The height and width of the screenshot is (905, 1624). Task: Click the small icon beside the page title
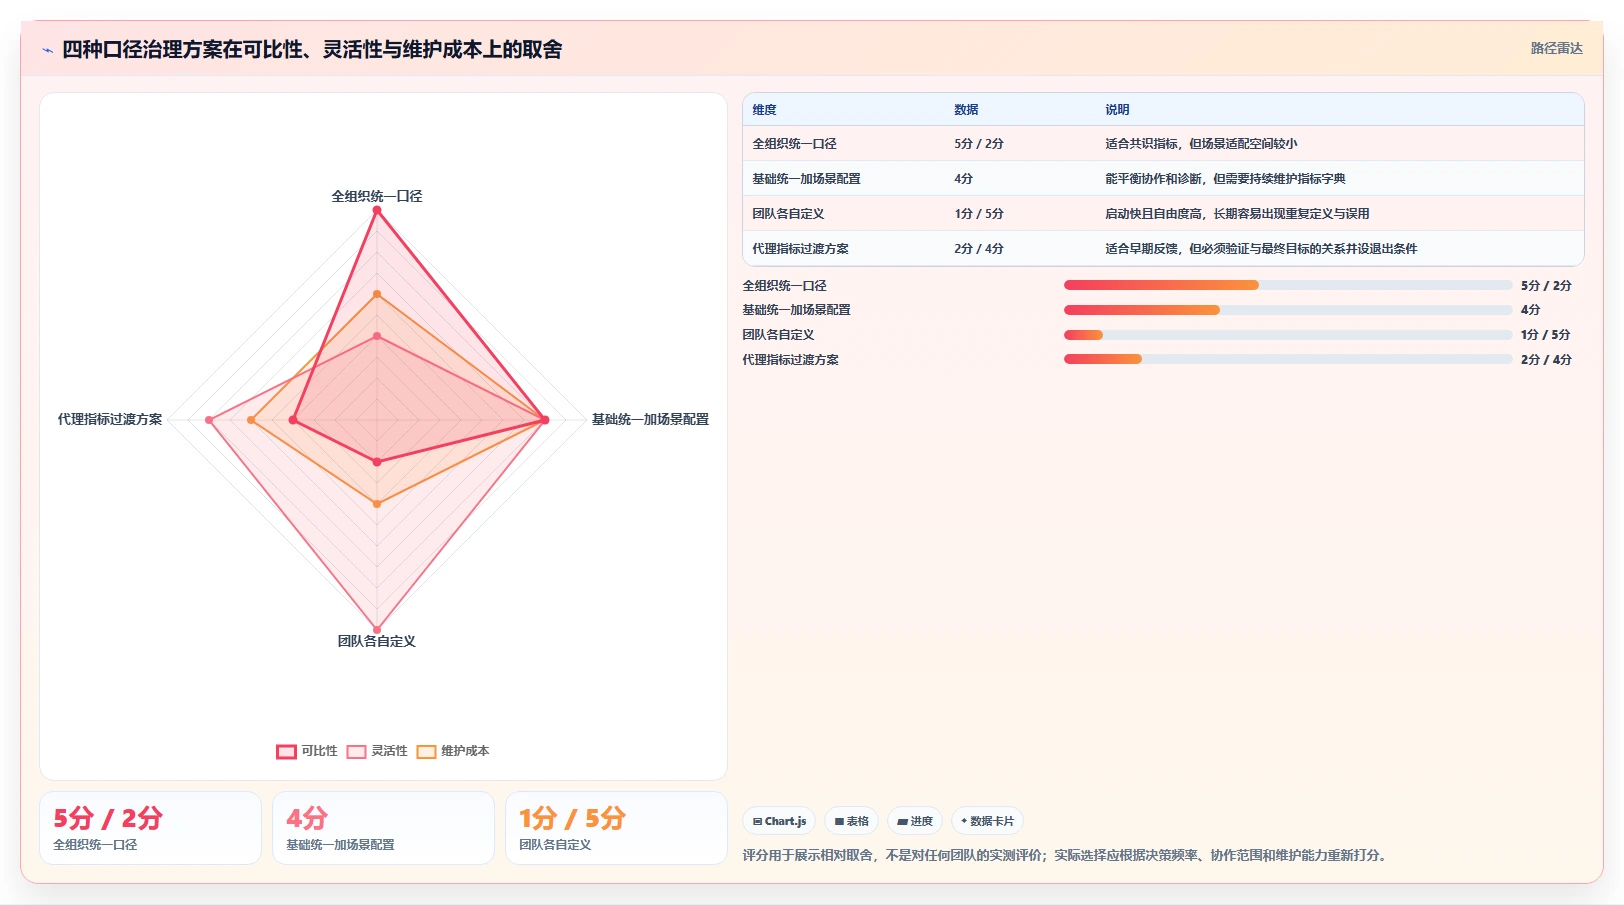tap(47, 50)
